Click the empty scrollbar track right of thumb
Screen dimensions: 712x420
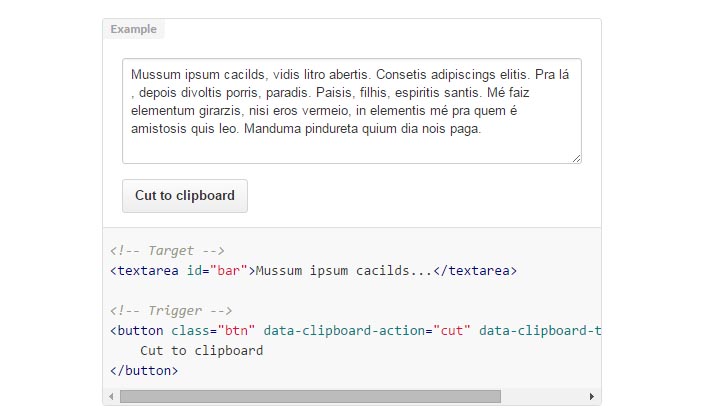click(543, 396)
